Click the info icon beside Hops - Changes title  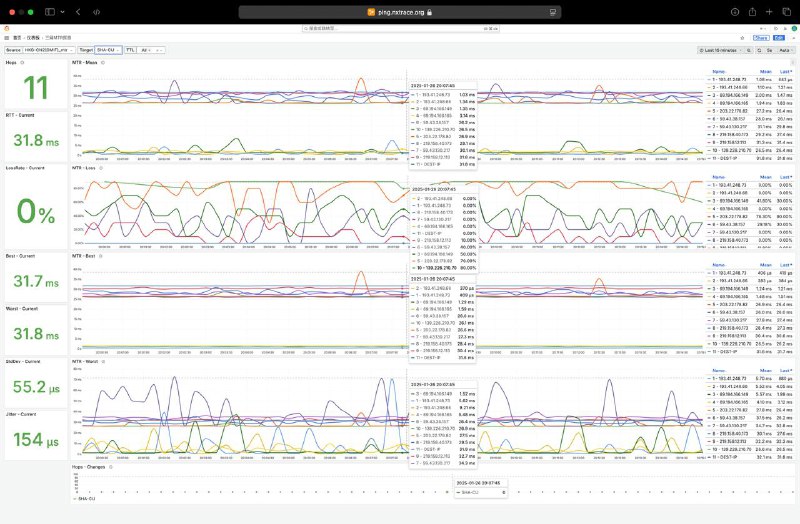point(111,467)
